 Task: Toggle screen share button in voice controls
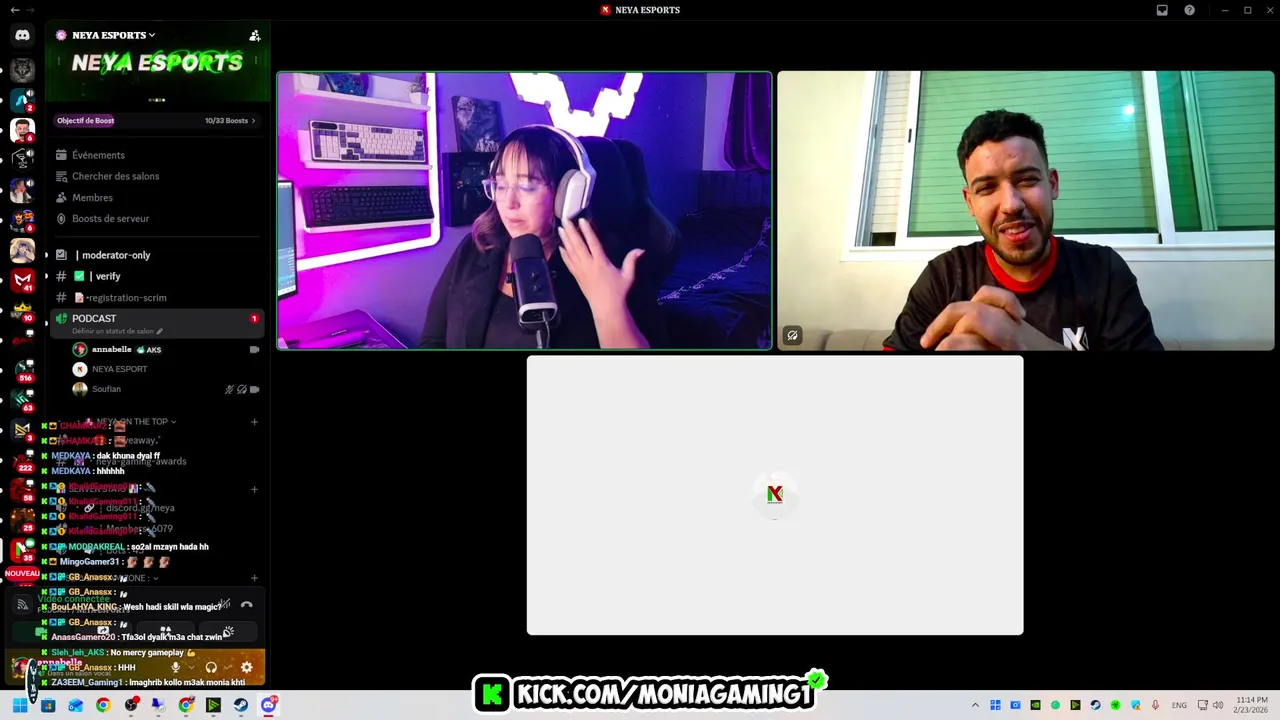pos(103,632)
